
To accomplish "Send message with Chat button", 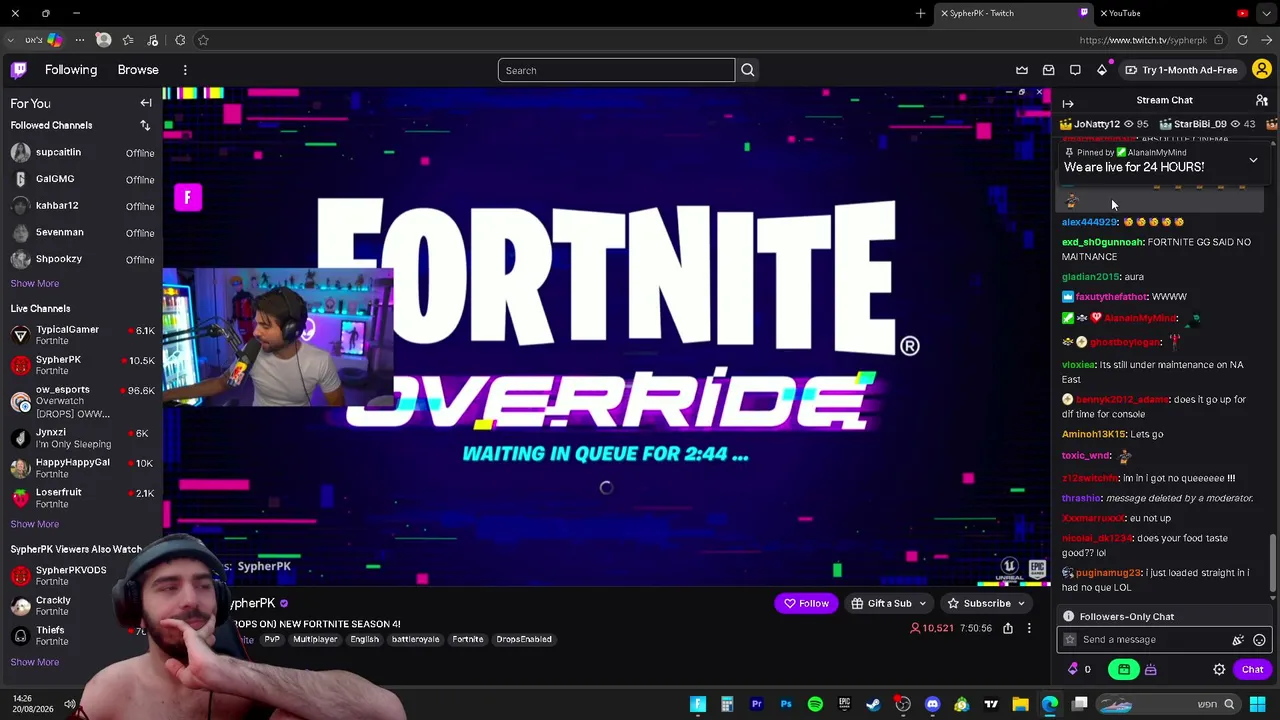I will 1252,669.
